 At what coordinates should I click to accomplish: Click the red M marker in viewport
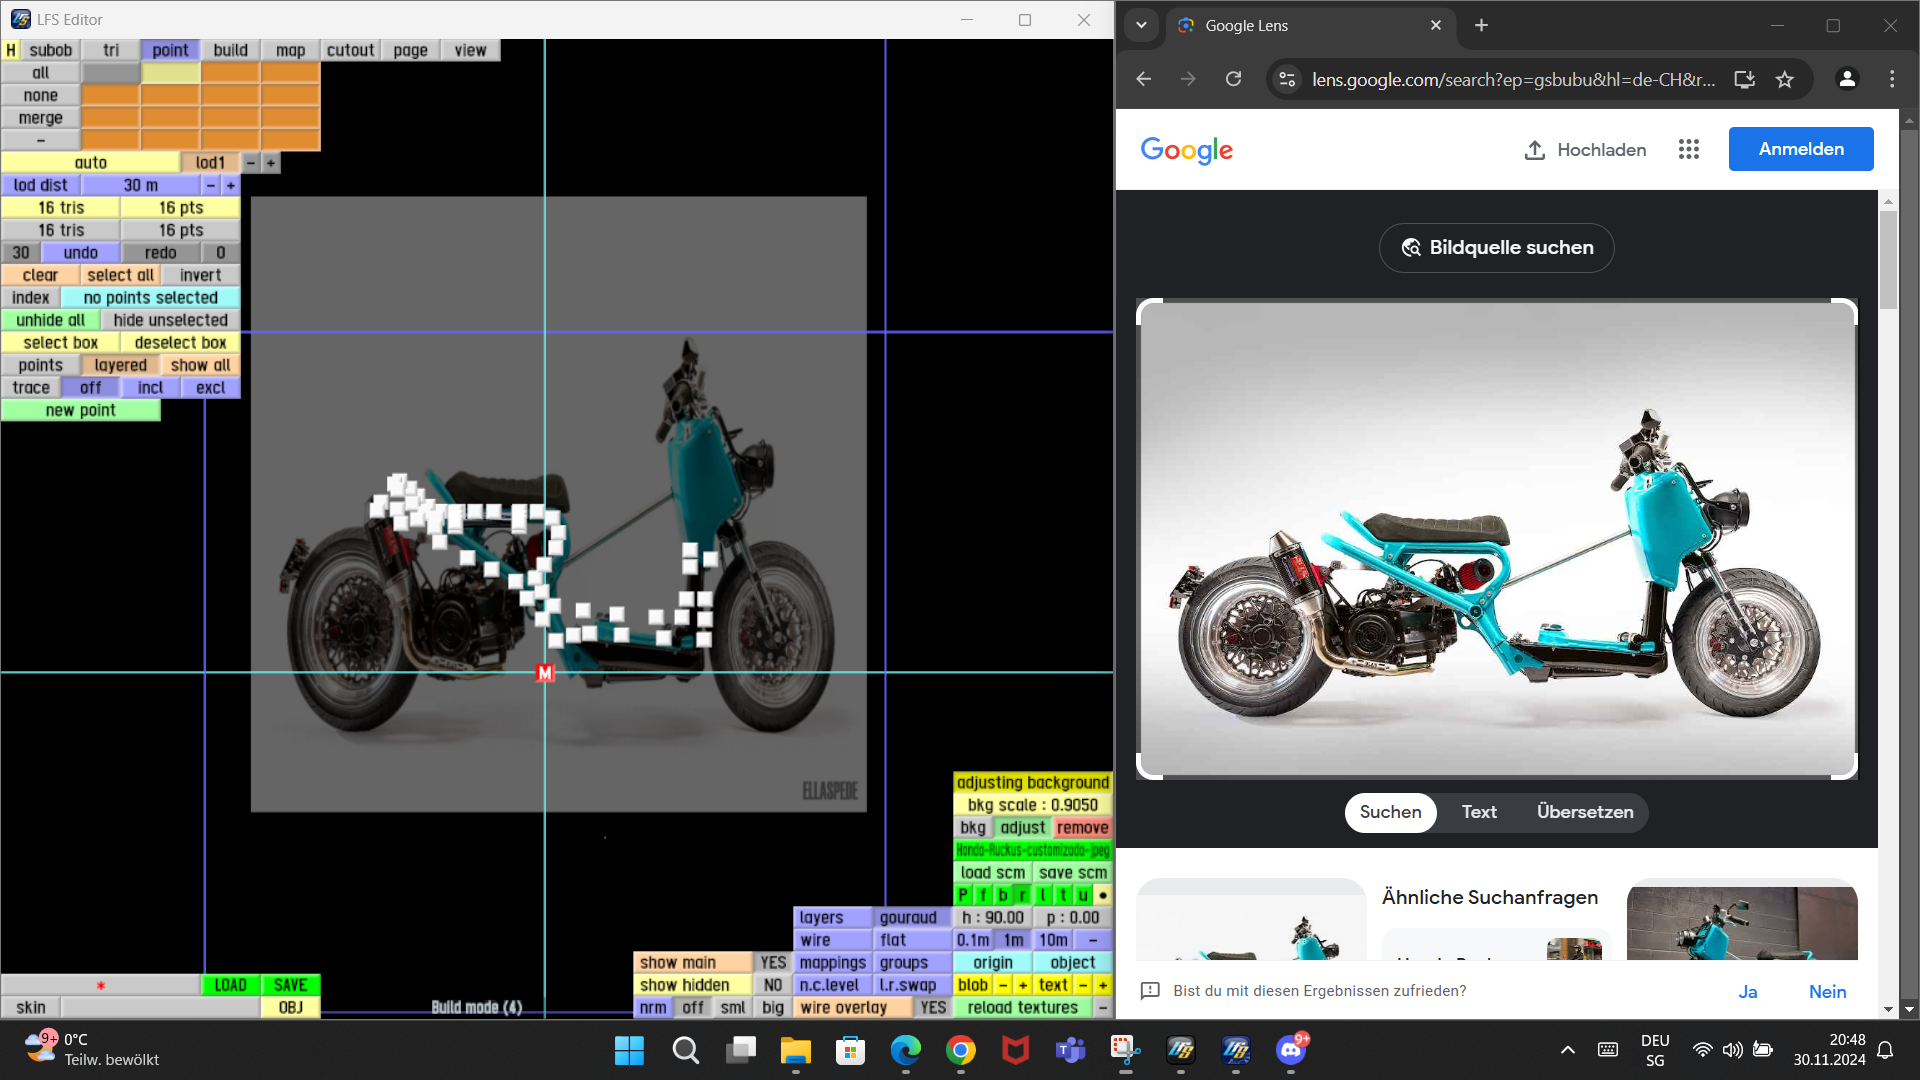coord(545,673)
